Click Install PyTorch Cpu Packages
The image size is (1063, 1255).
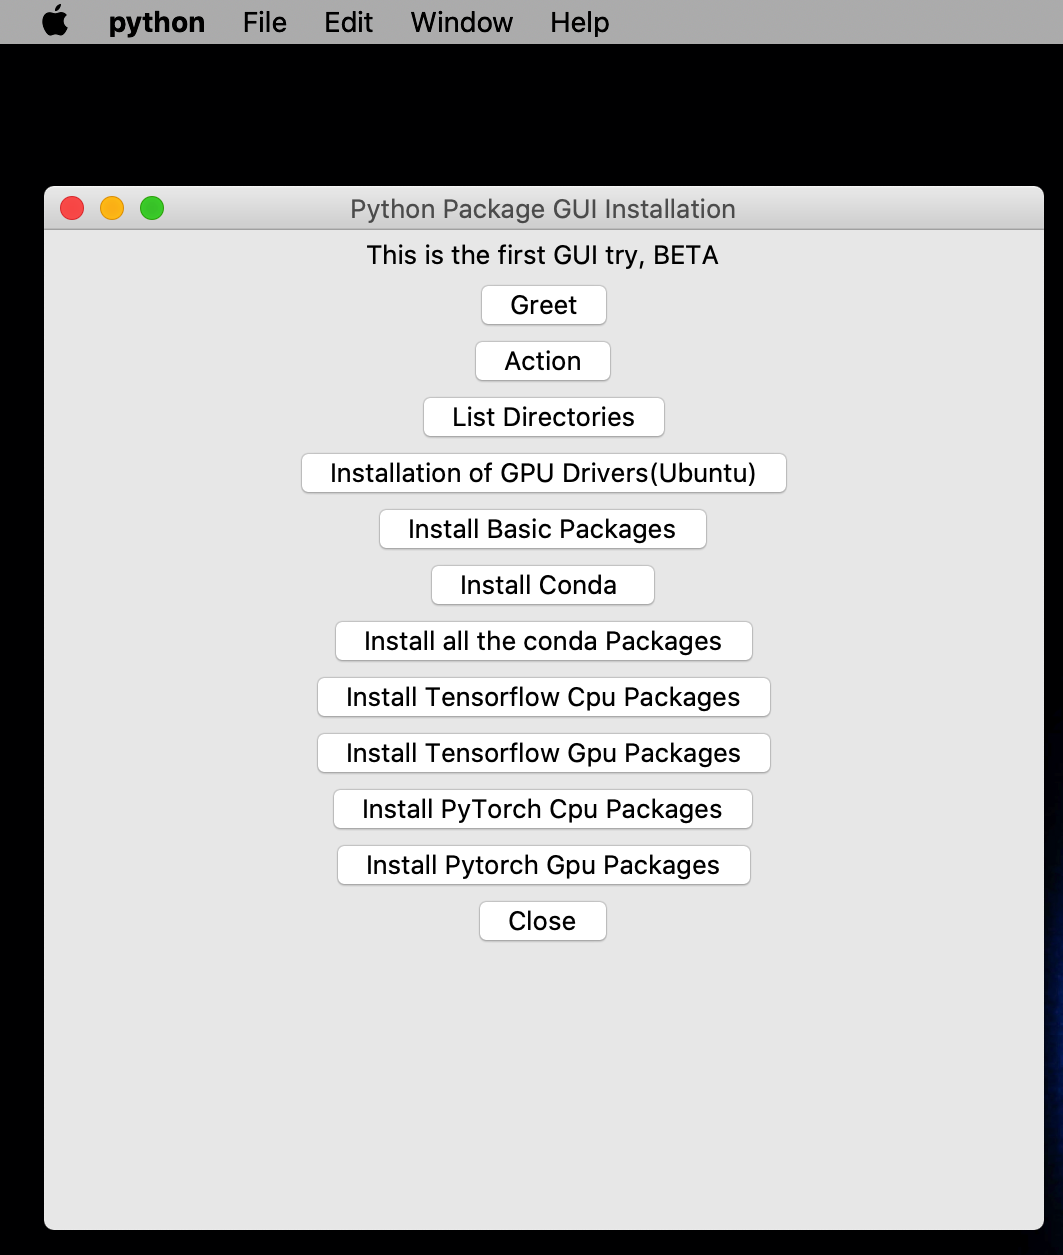[x=543, y=809]
